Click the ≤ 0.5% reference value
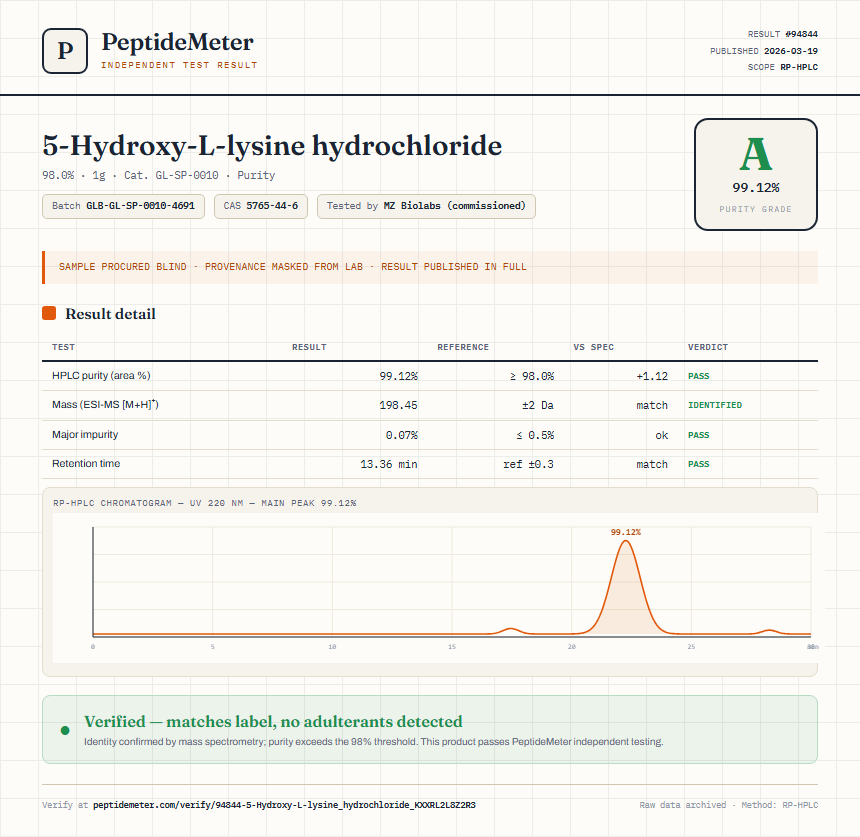 pyautogui.click(x=535, y=435)
